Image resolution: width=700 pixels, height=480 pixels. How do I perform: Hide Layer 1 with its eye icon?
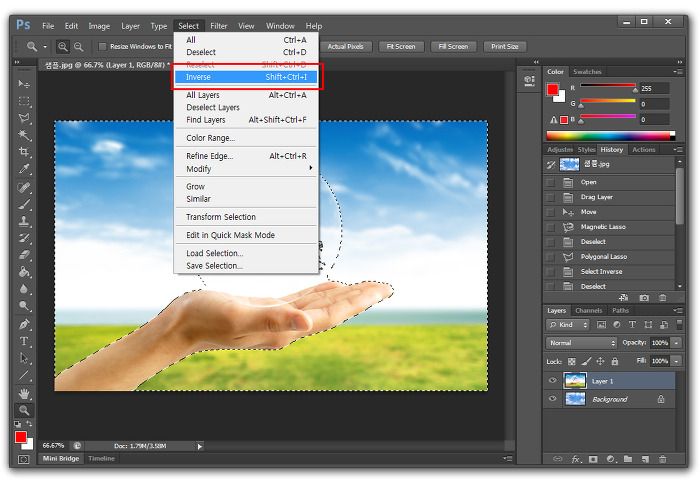click(x=553, y=381)
